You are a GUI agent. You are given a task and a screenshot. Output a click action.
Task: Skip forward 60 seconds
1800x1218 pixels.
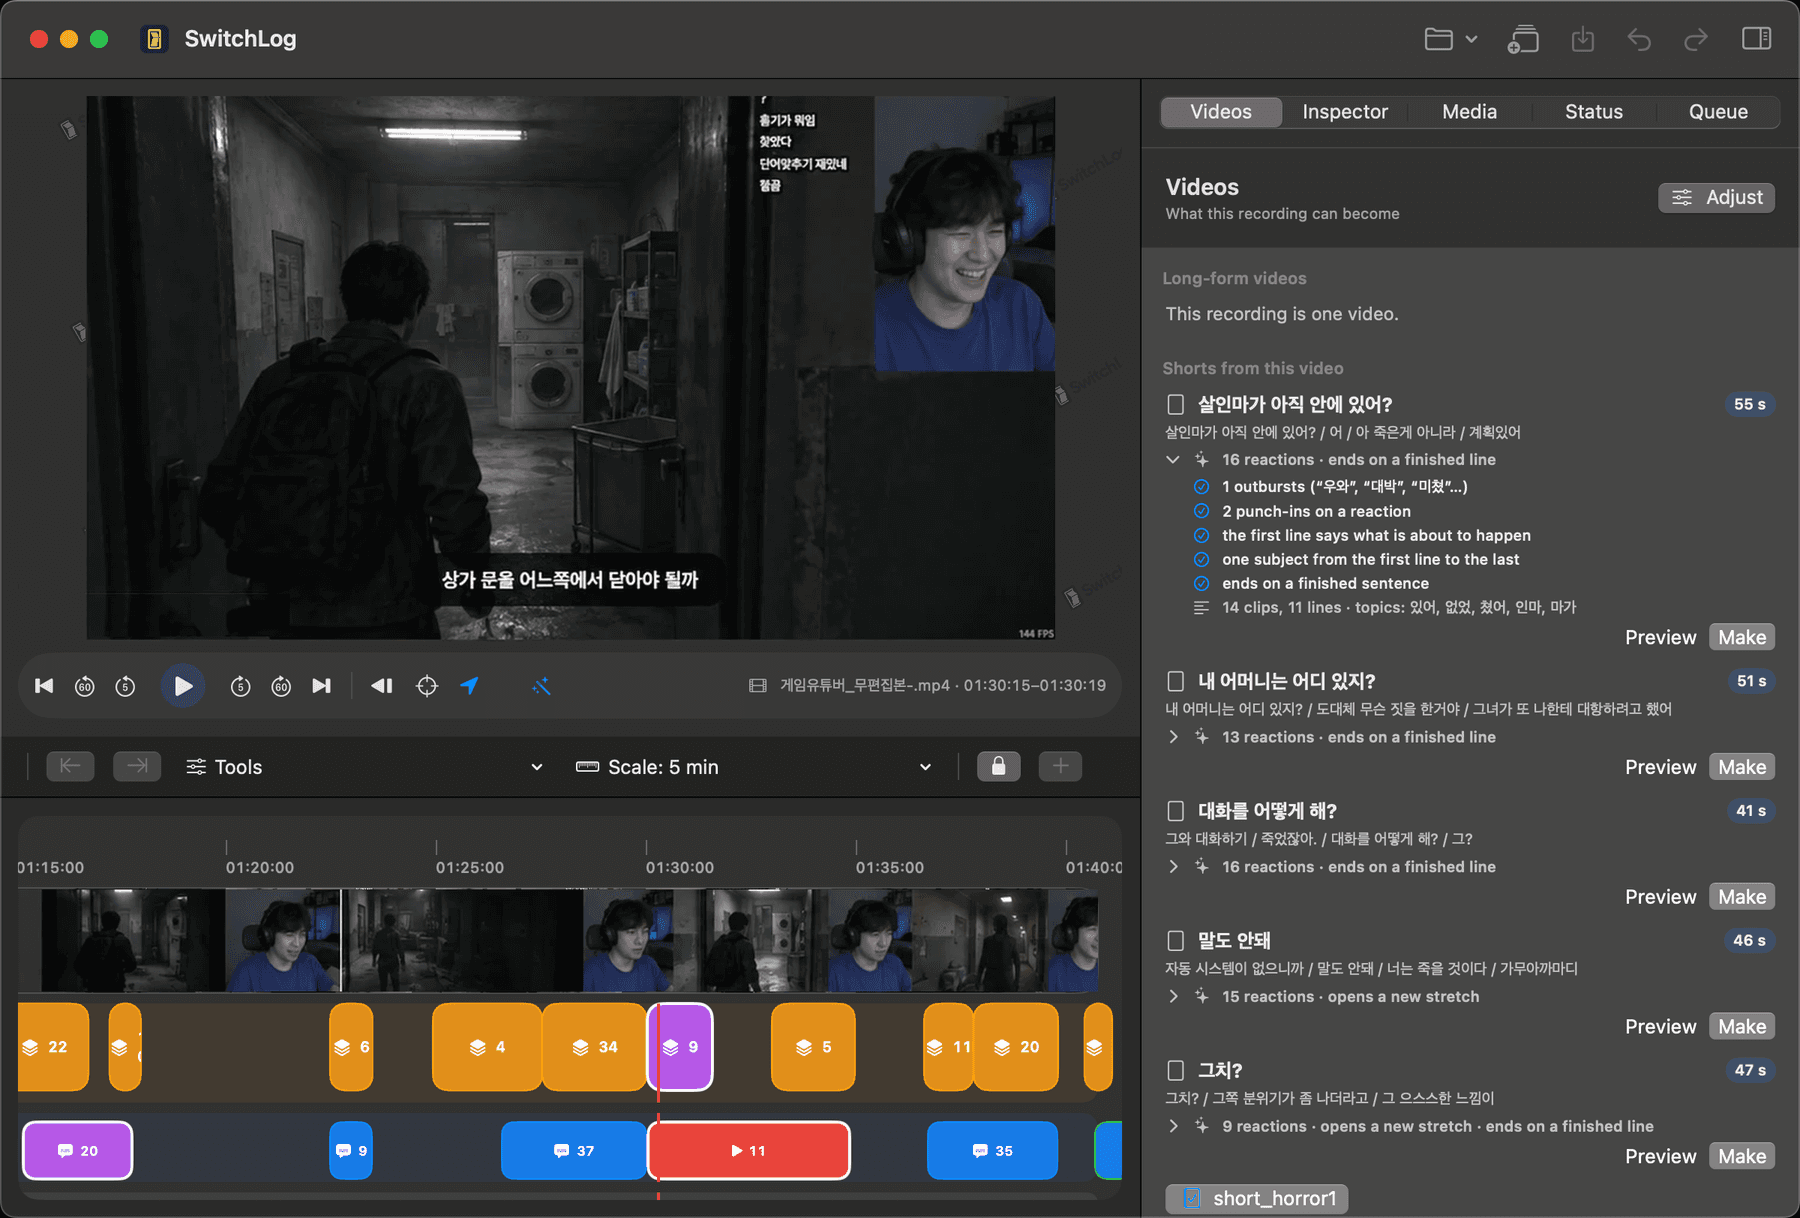coord(281,686)
